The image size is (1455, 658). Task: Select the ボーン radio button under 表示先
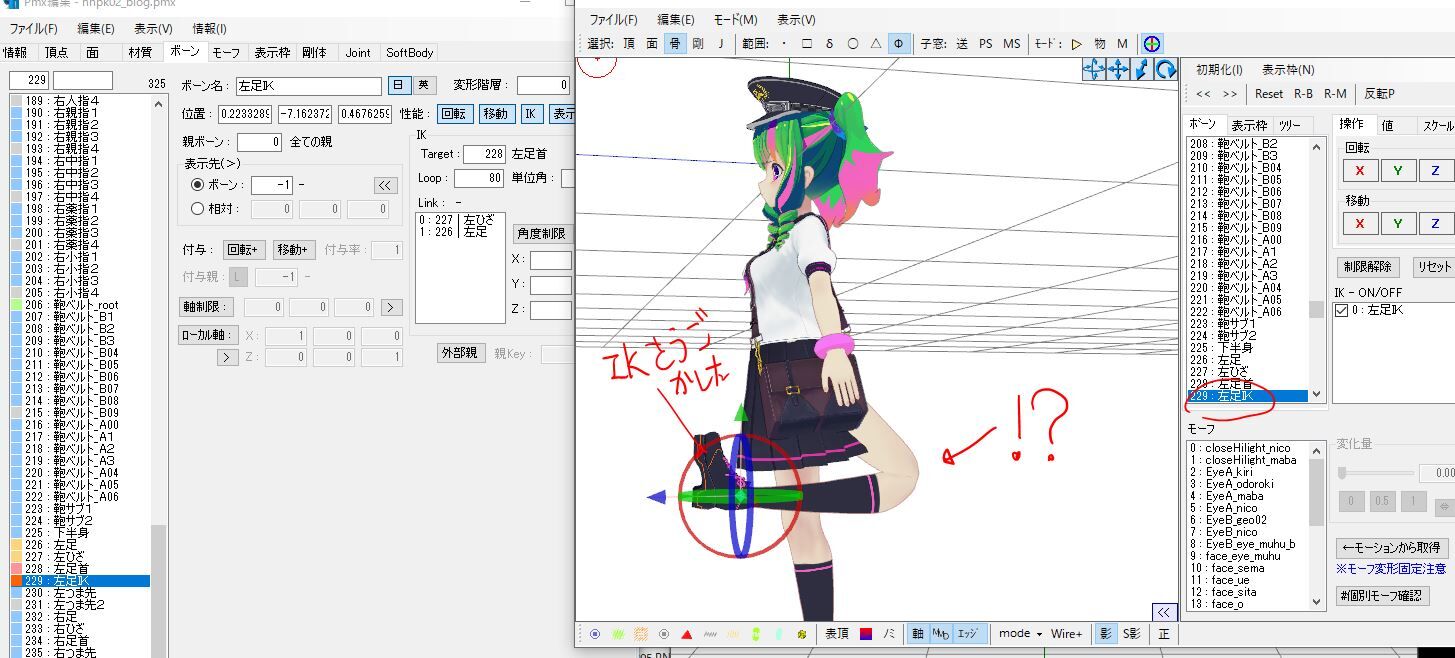pos(197,185)
